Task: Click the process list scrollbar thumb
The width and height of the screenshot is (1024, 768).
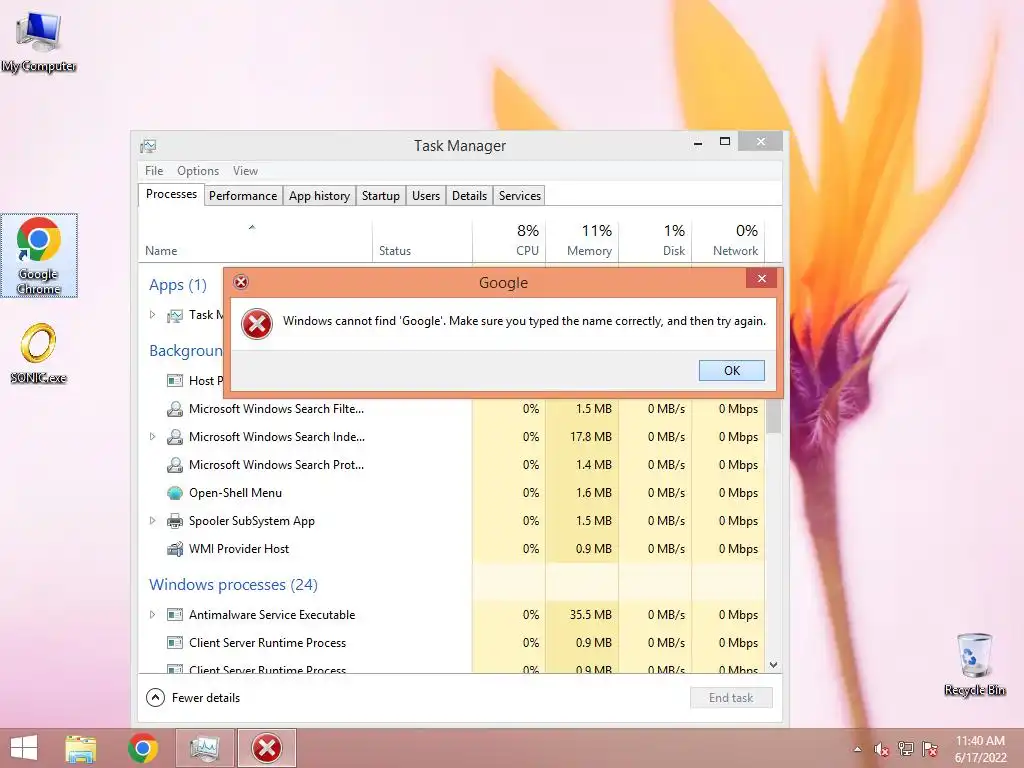Action: click(x=773, y=415)
